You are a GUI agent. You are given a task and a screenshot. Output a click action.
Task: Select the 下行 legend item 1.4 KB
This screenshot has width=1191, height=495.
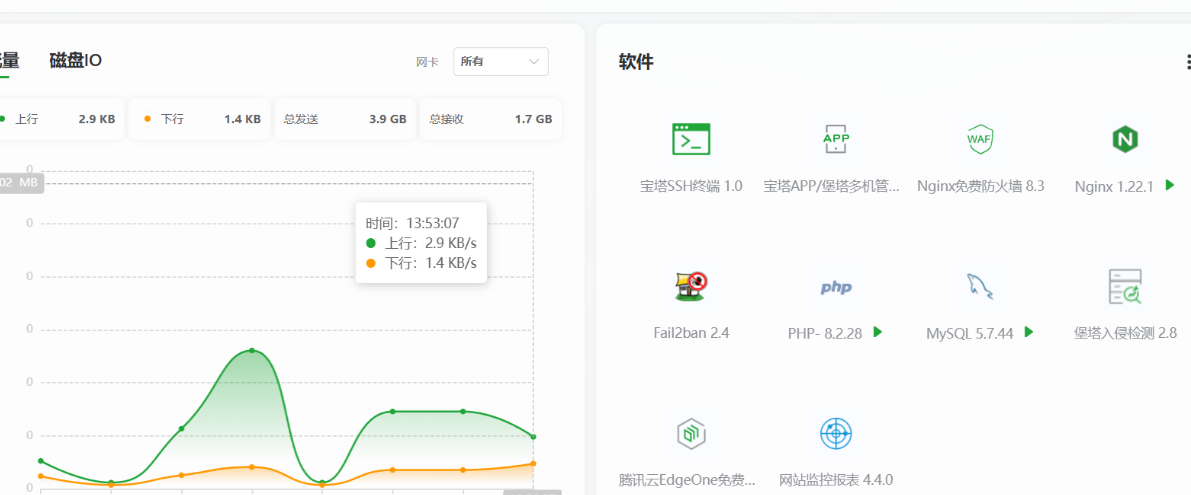coord(200,119)
